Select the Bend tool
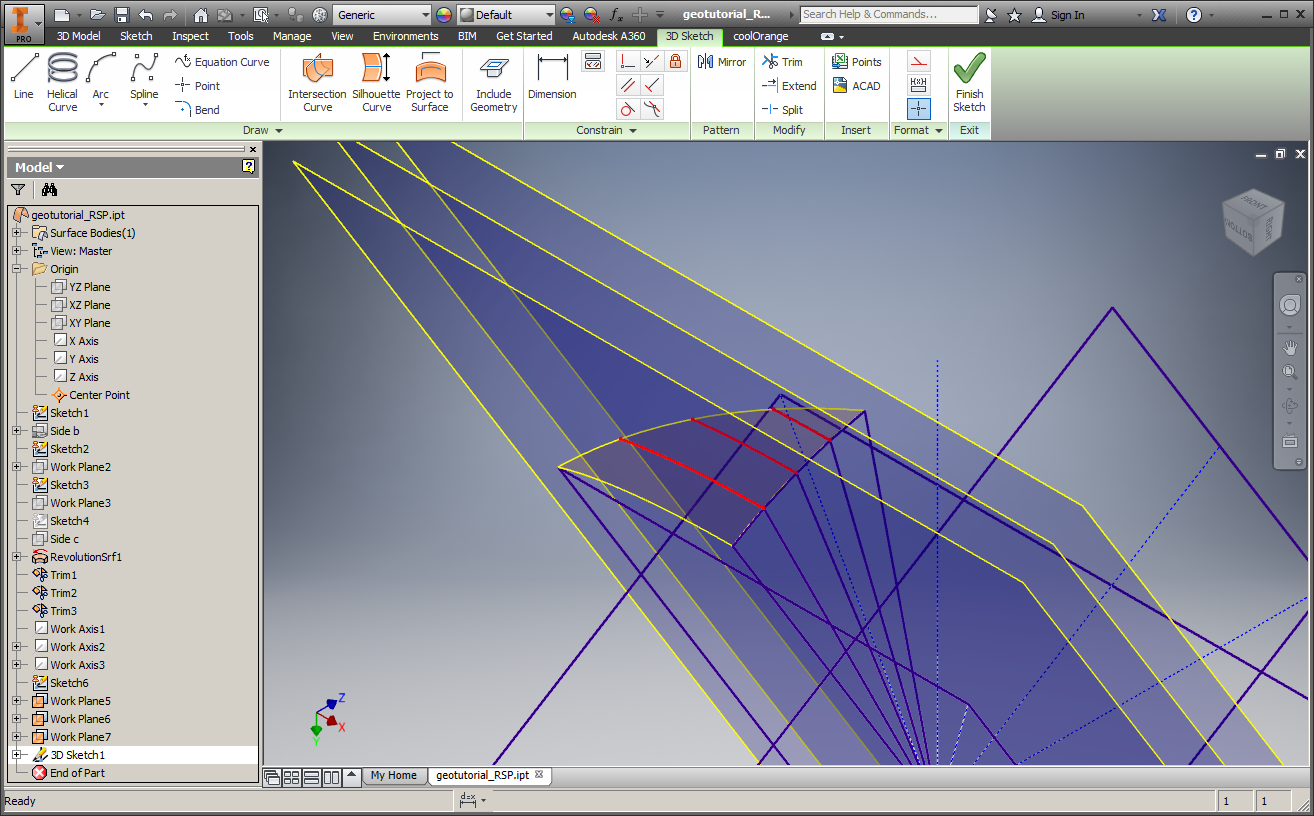This screenshot has height=816, width=1314. click(198, 110)
